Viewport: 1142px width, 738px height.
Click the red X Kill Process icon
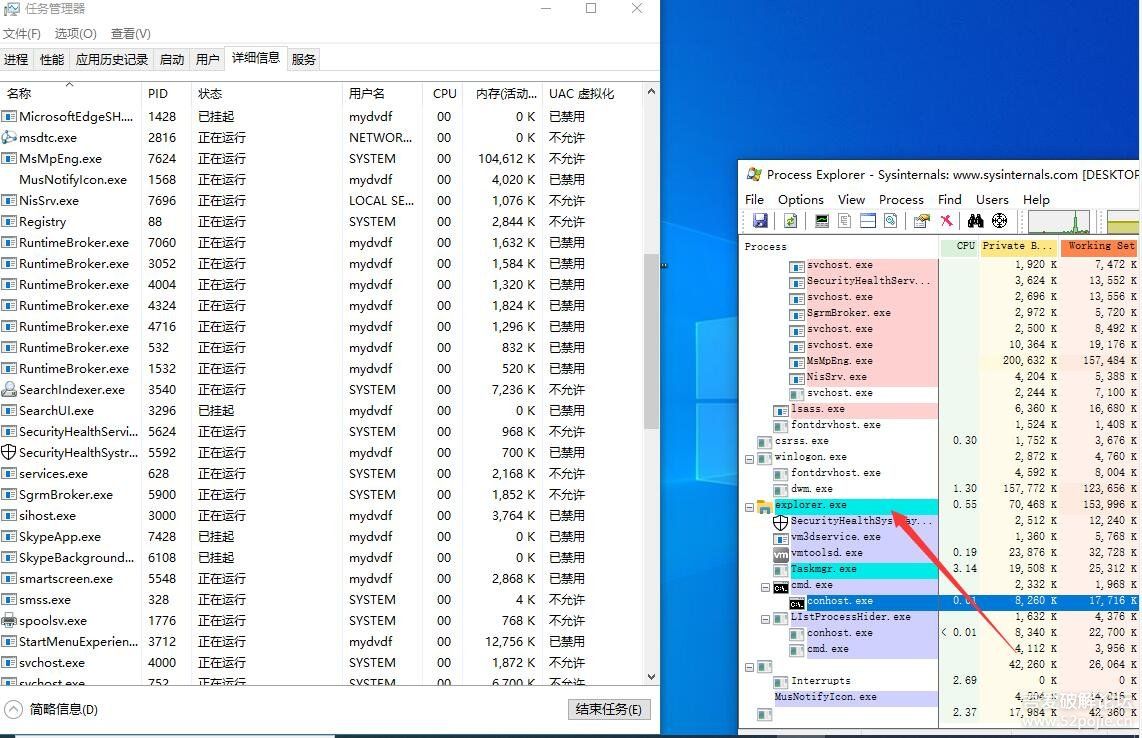946,221
